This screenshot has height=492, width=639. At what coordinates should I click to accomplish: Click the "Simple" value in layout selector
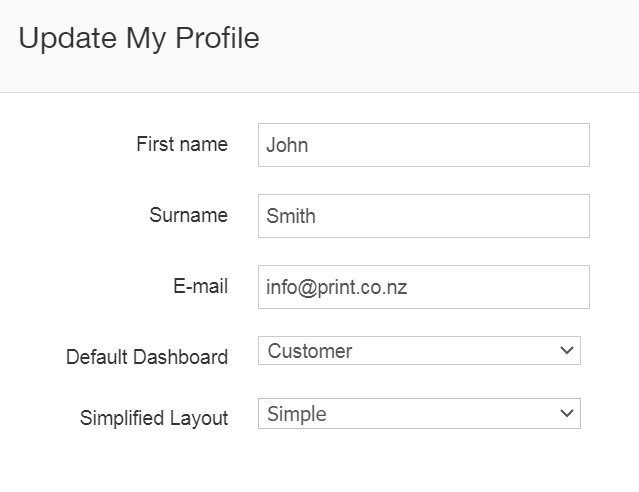pos(297,414)
